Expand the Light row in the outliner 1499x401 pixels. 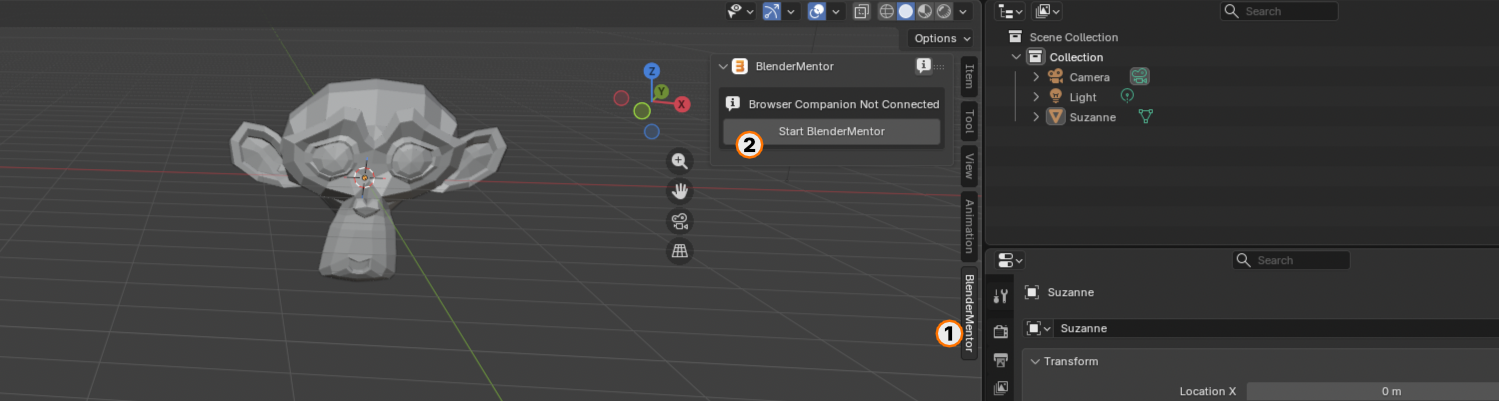point(1036,97)
